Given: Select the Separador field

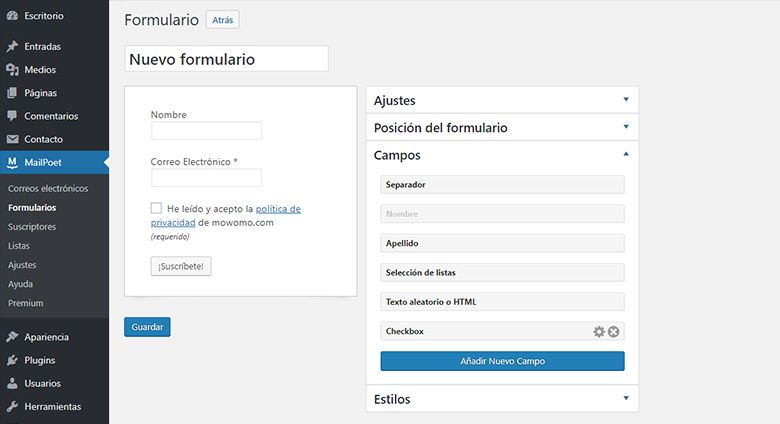Looking at the screenshot, I should click(502, 185).
